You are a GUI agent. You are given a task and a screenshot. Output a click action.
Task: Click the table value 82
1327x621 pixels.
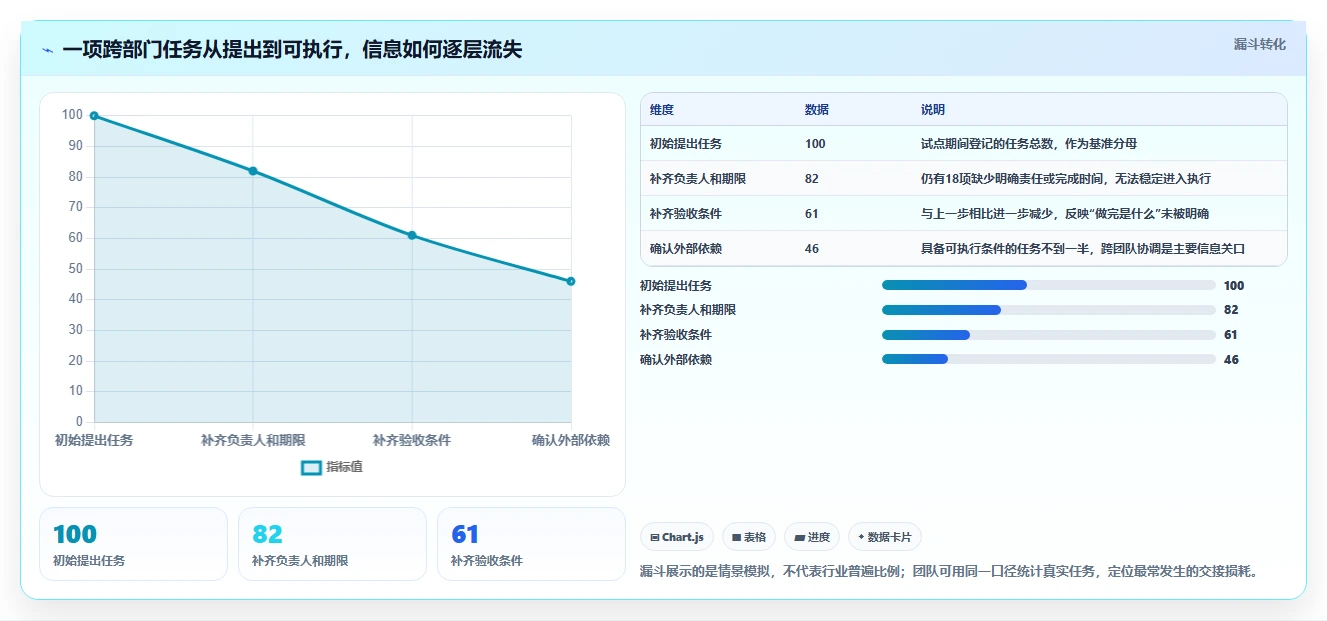tap(812, 179)
